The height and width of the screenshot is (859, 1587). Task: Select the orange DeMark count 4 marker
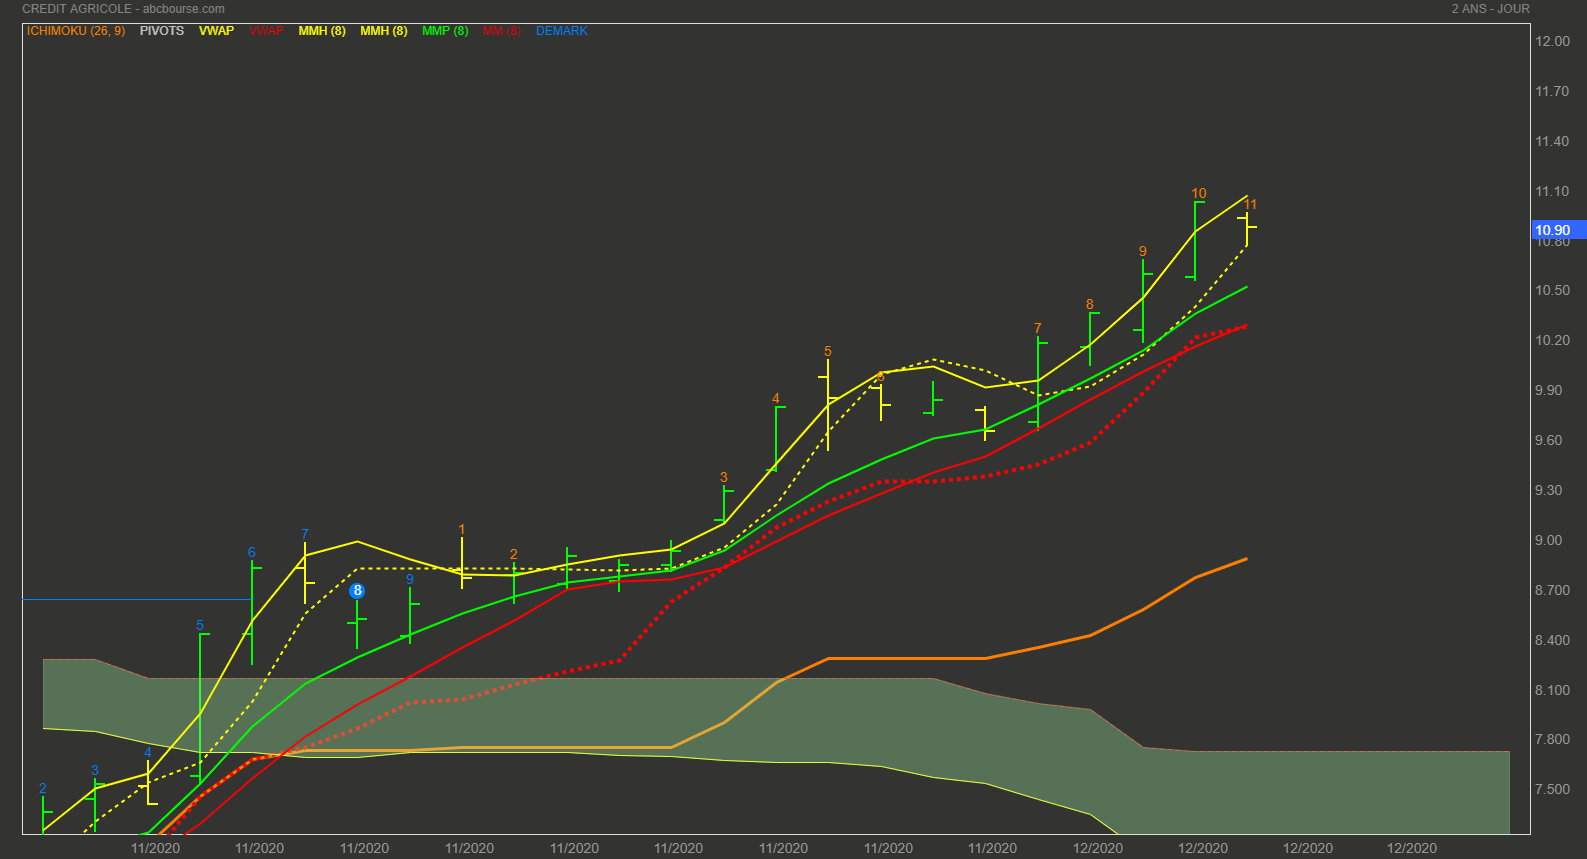[775, 398]
